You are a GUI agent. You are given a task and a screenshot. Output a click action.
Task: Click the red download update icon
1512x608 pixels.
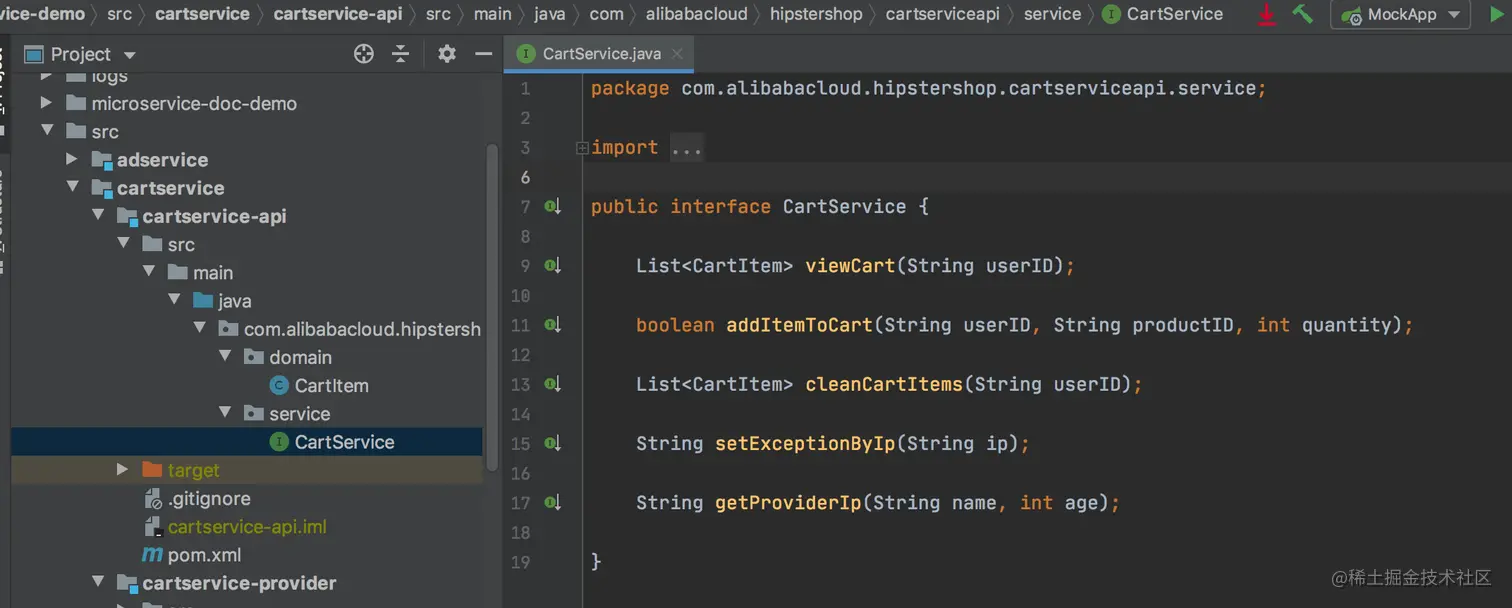tap(1268, 14)
